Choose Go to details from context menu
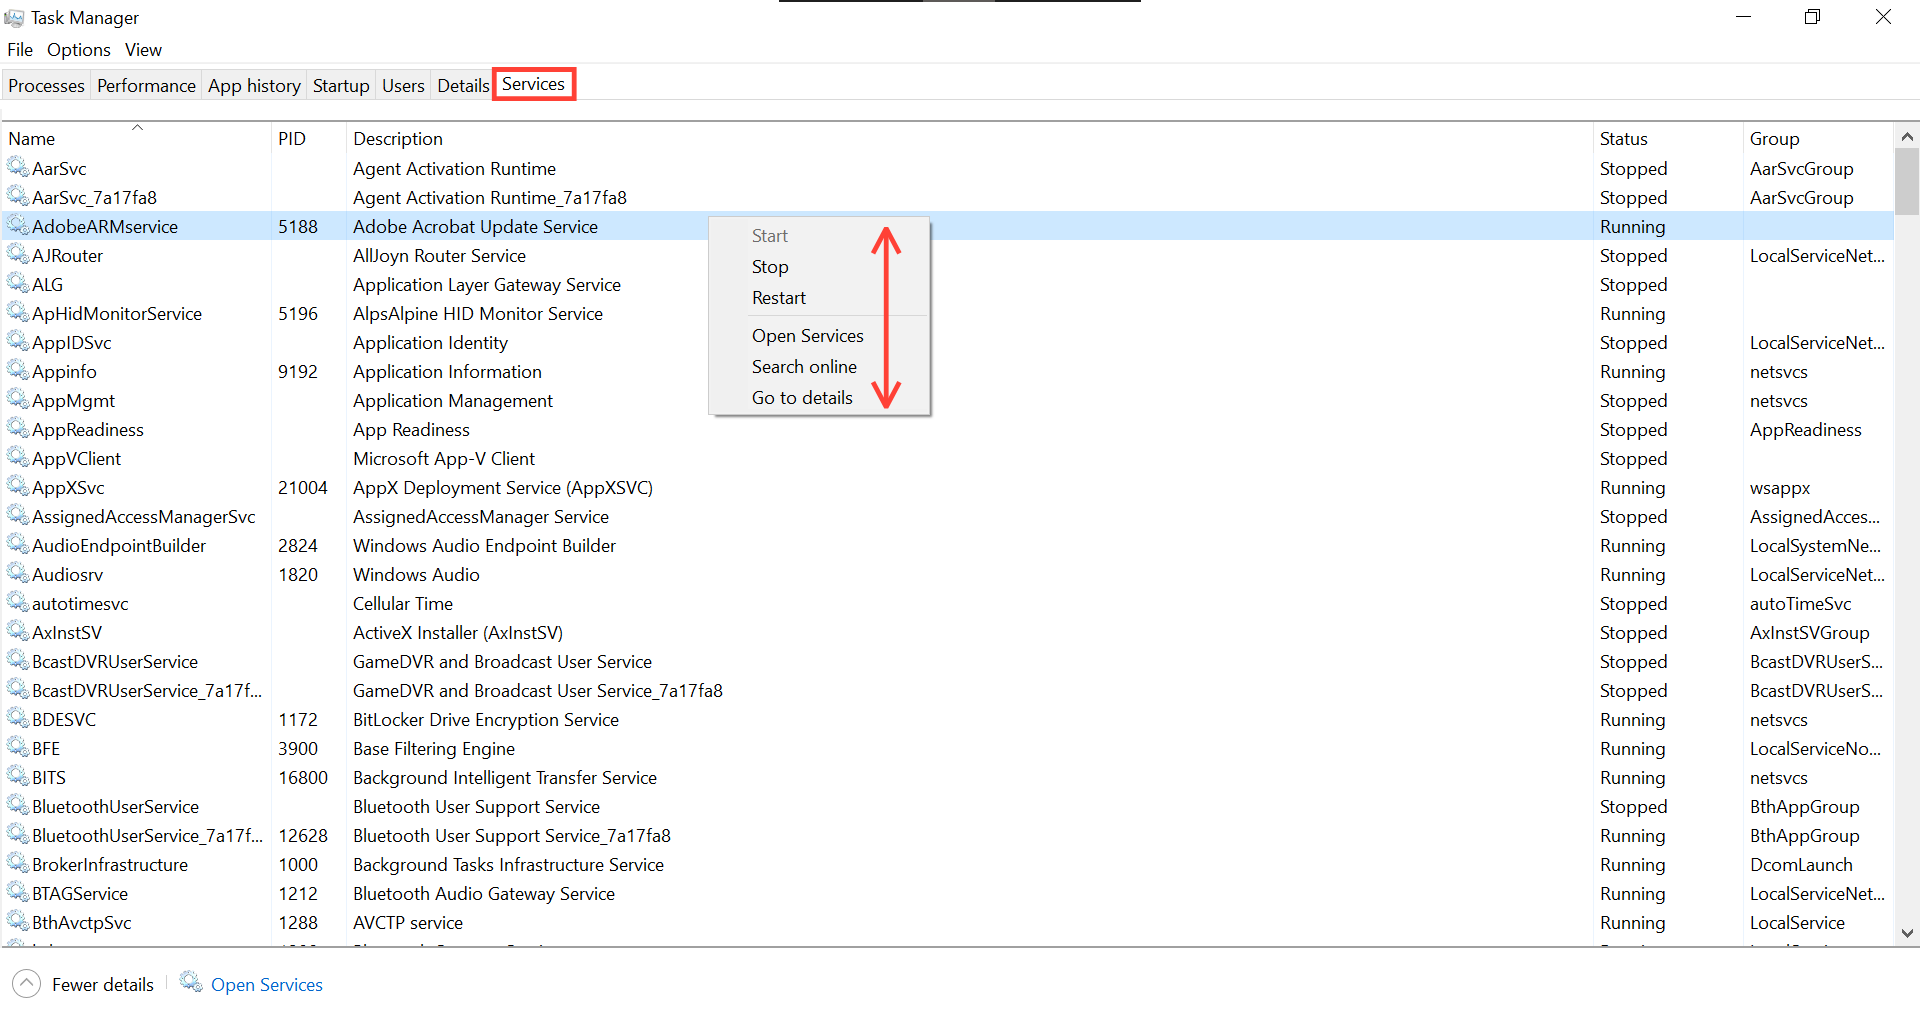 [x=801, y=397]
